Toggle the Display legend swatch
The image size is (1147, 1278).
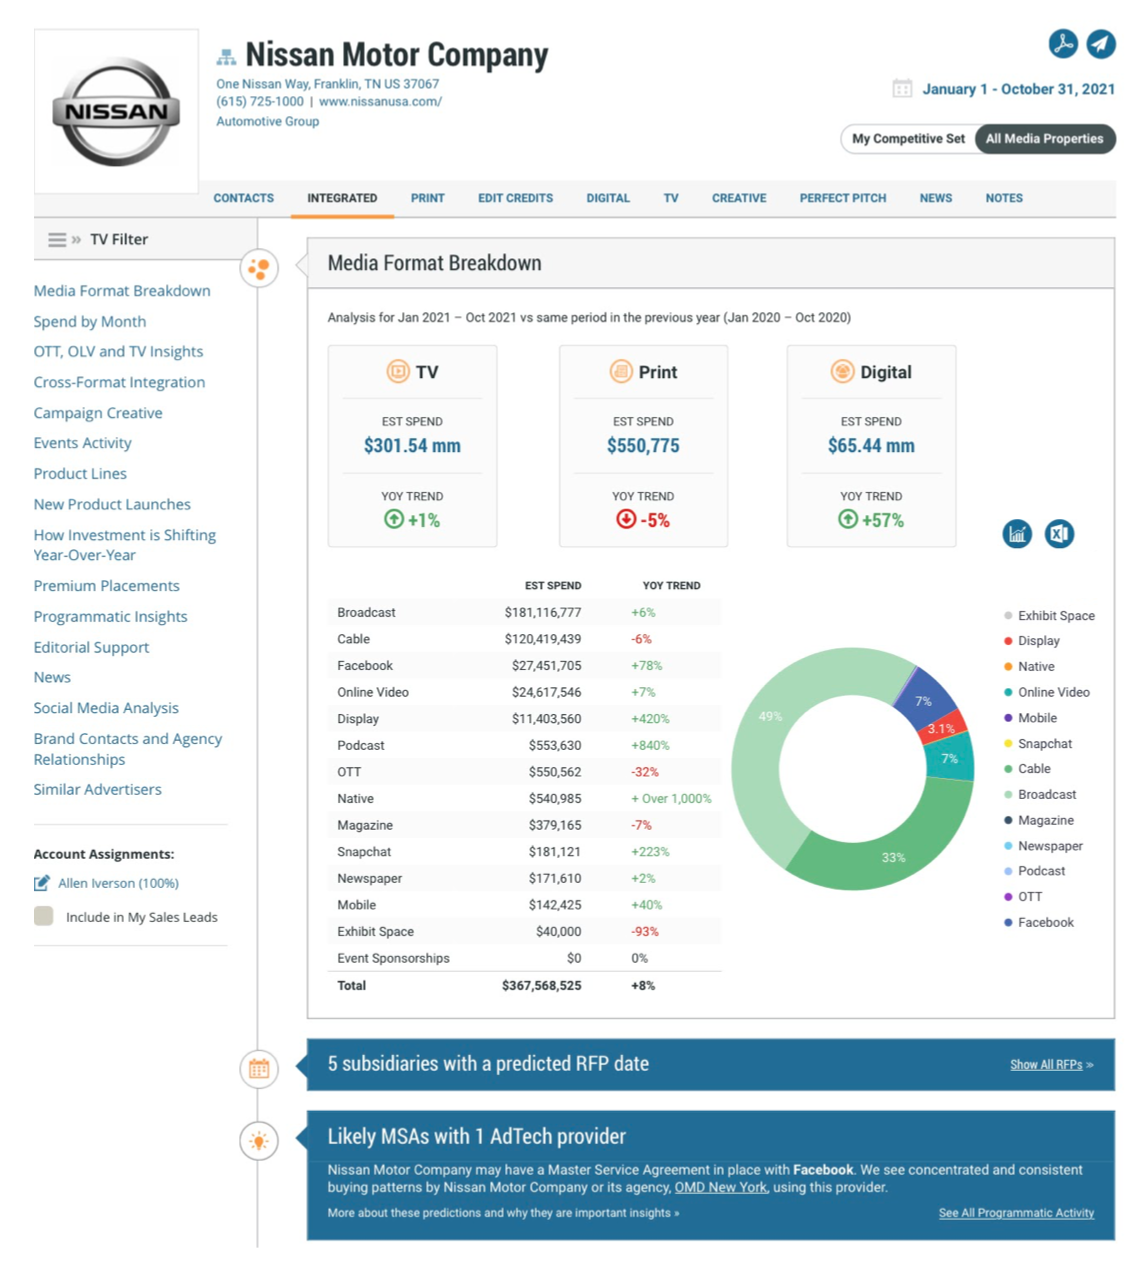pos(1008,641)
